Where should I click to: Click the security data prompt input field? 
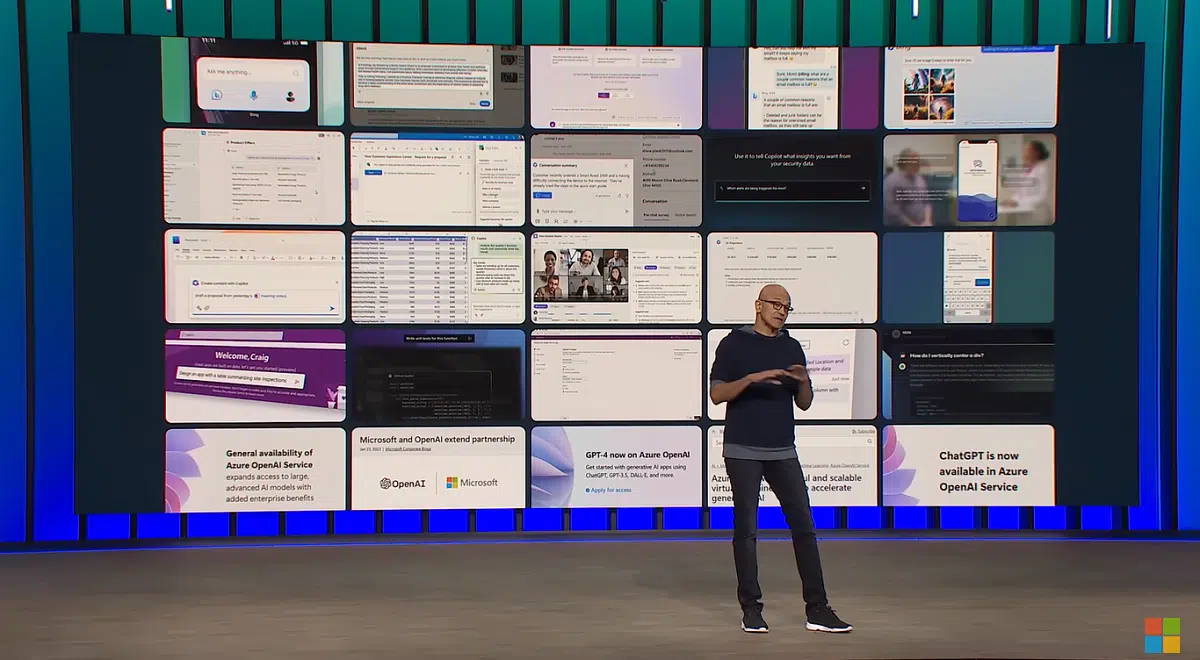click(792, 189)
